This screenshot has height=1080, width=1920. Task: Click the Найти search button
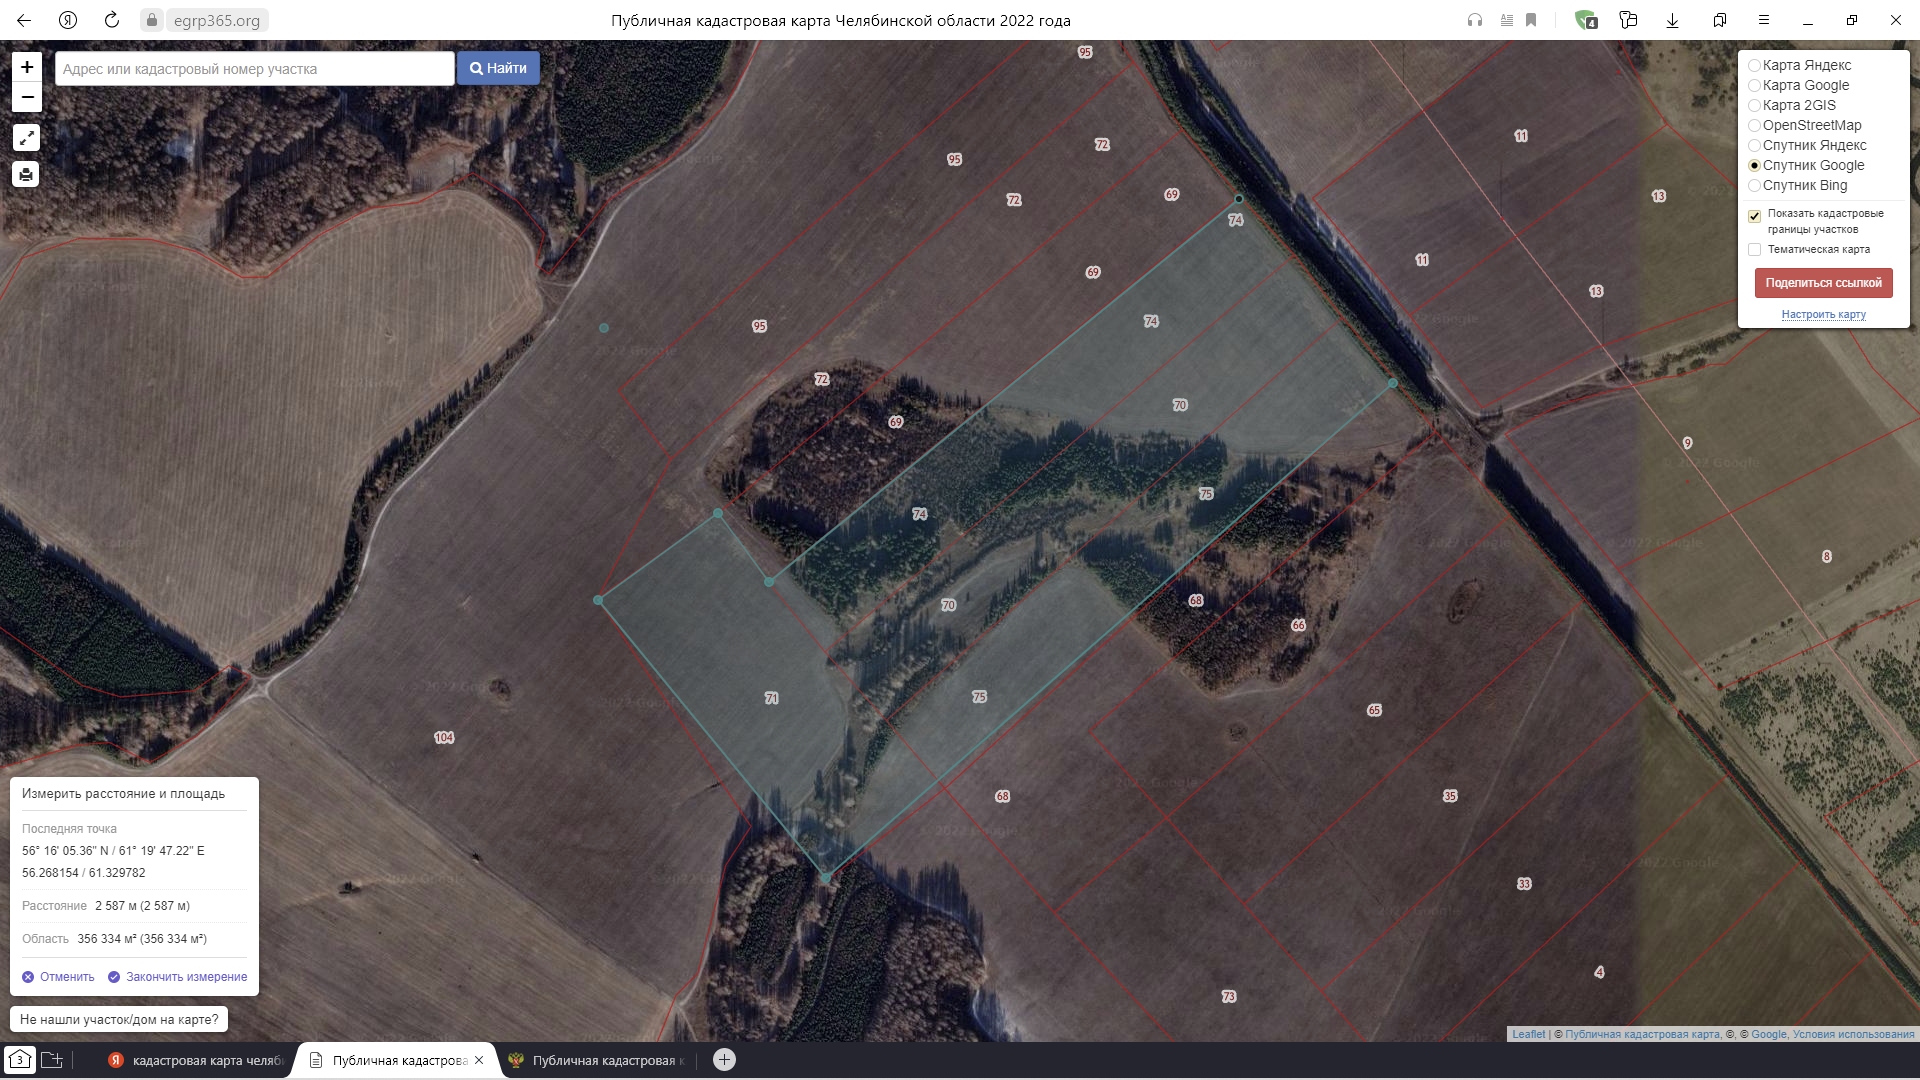(x=498, y=68)
